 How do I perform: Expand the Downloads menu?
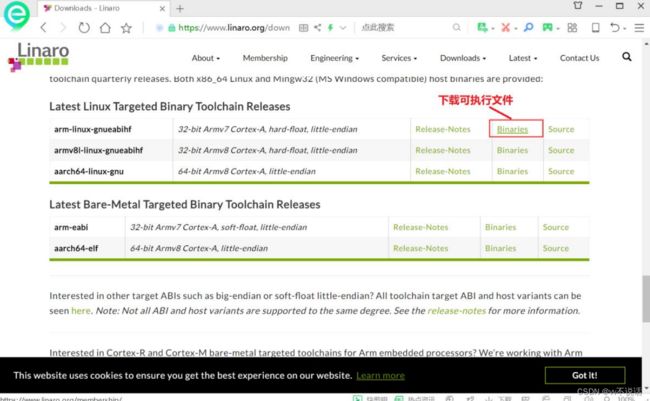pyautogui.click(x=463, y=58)
